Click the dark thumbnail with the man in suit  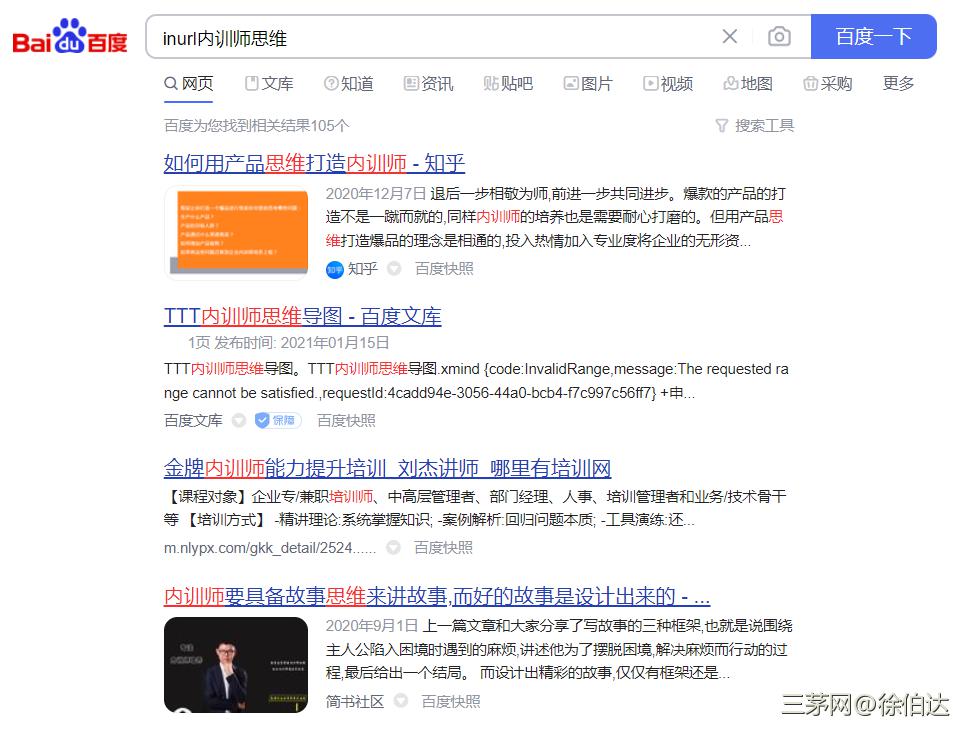tap(236, 665)
